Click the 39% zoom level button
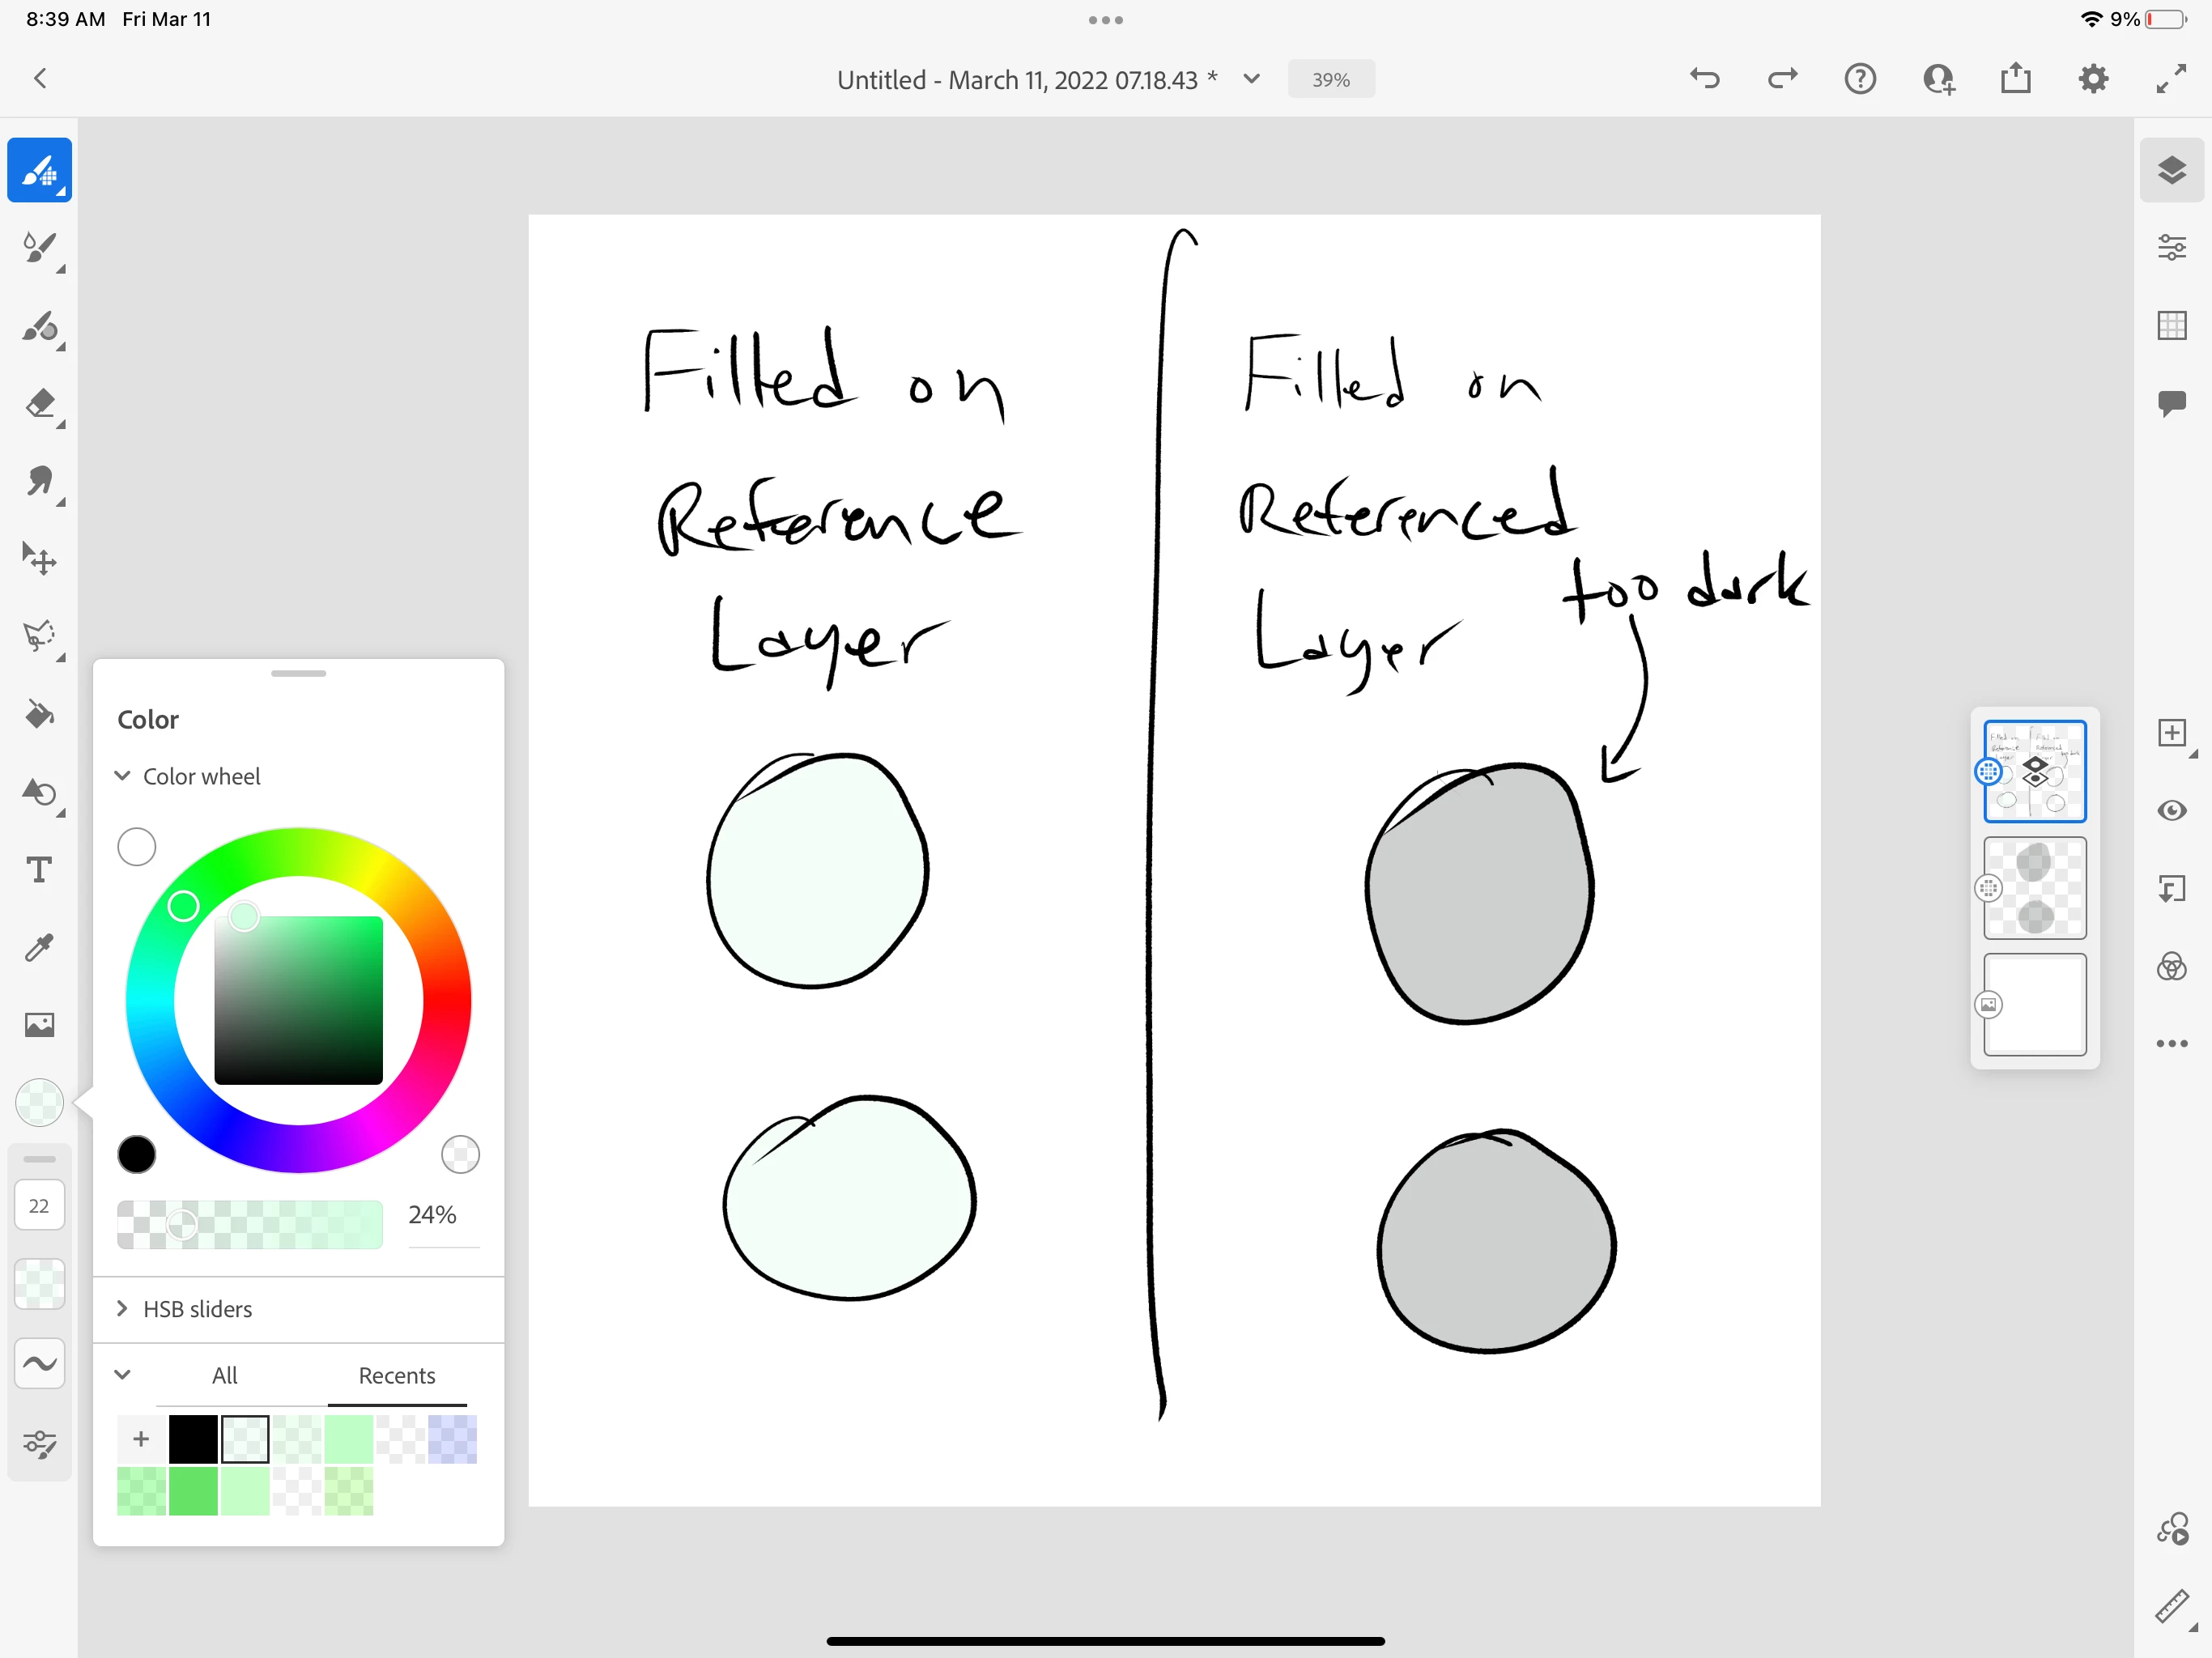This screenshot has height=1658, width=2212. [x=1331, y=80]
